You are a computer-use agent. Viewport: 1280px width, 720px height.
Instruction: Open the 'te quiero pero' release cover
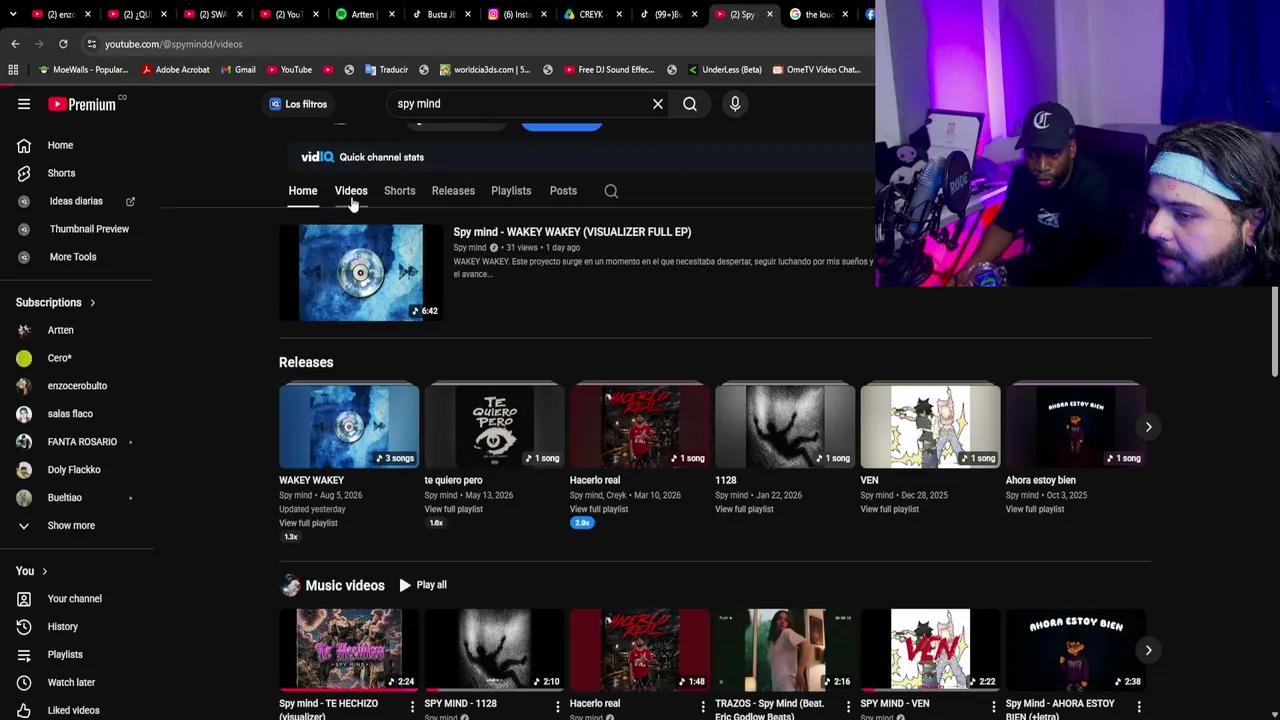494,425
